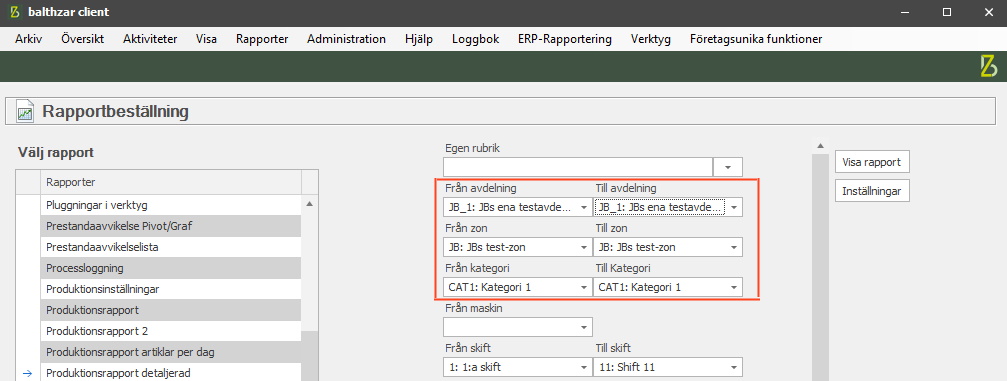Click the balthzar client title bar icon
Screen dimensions: 1007x381
pos(15,12)
